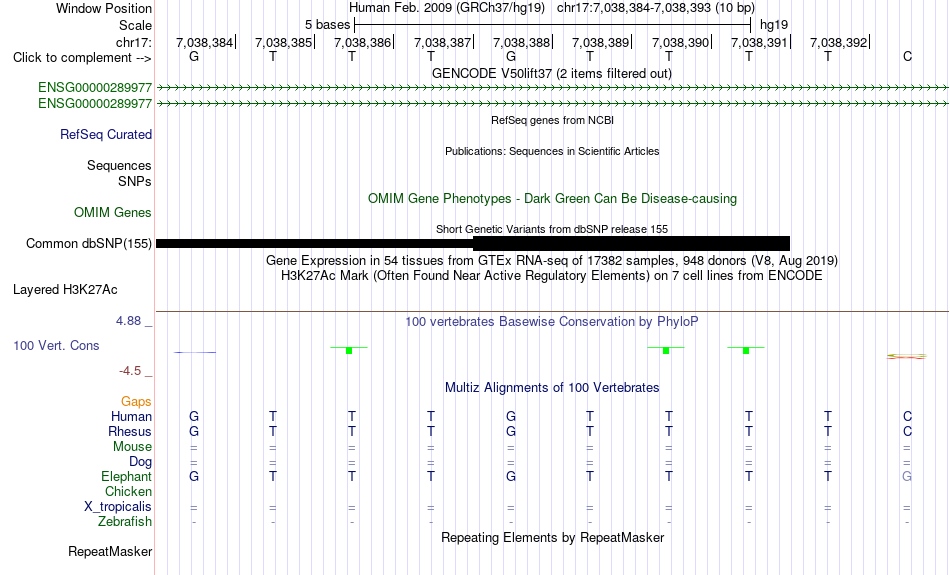Click the RepeatMasker track label
The width and height of the screenshot is (950, 575).
110,551
